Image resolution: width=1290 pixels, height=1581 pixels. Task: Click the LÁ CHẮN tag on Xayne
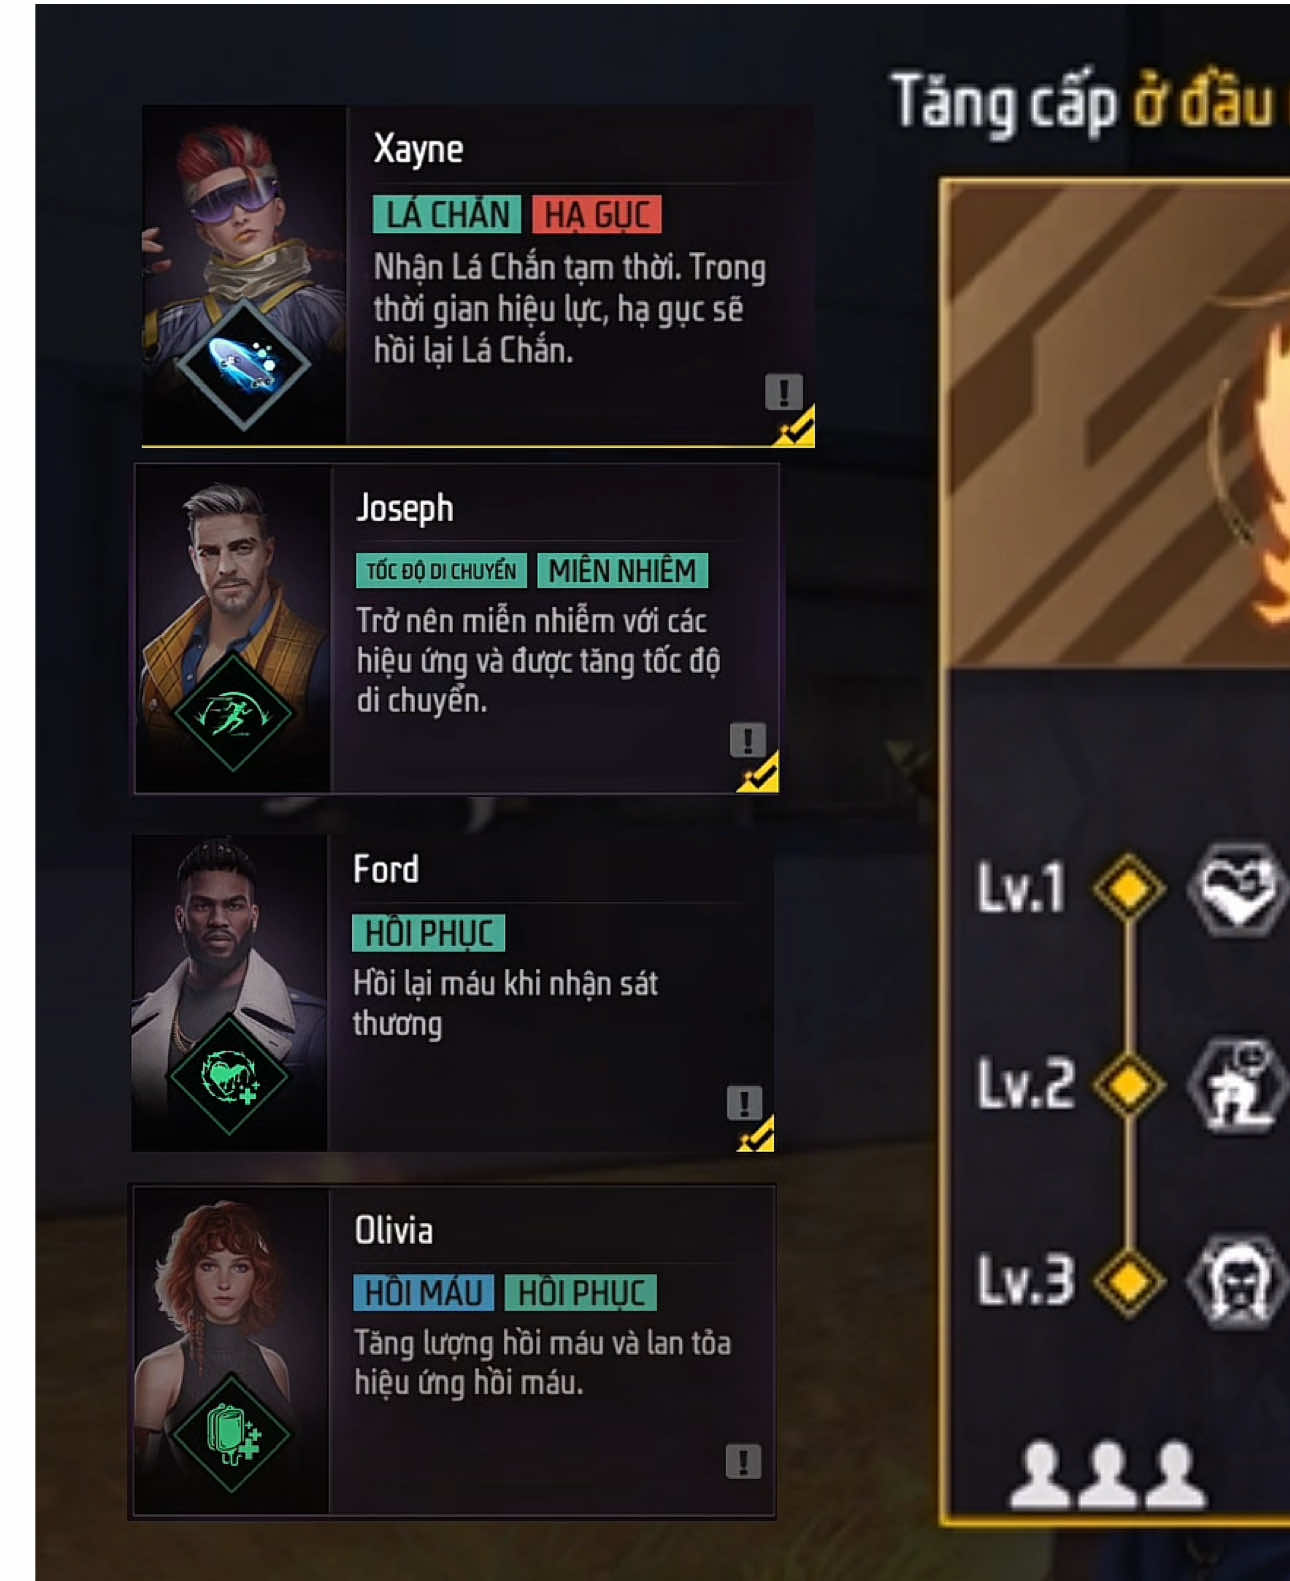447,215
